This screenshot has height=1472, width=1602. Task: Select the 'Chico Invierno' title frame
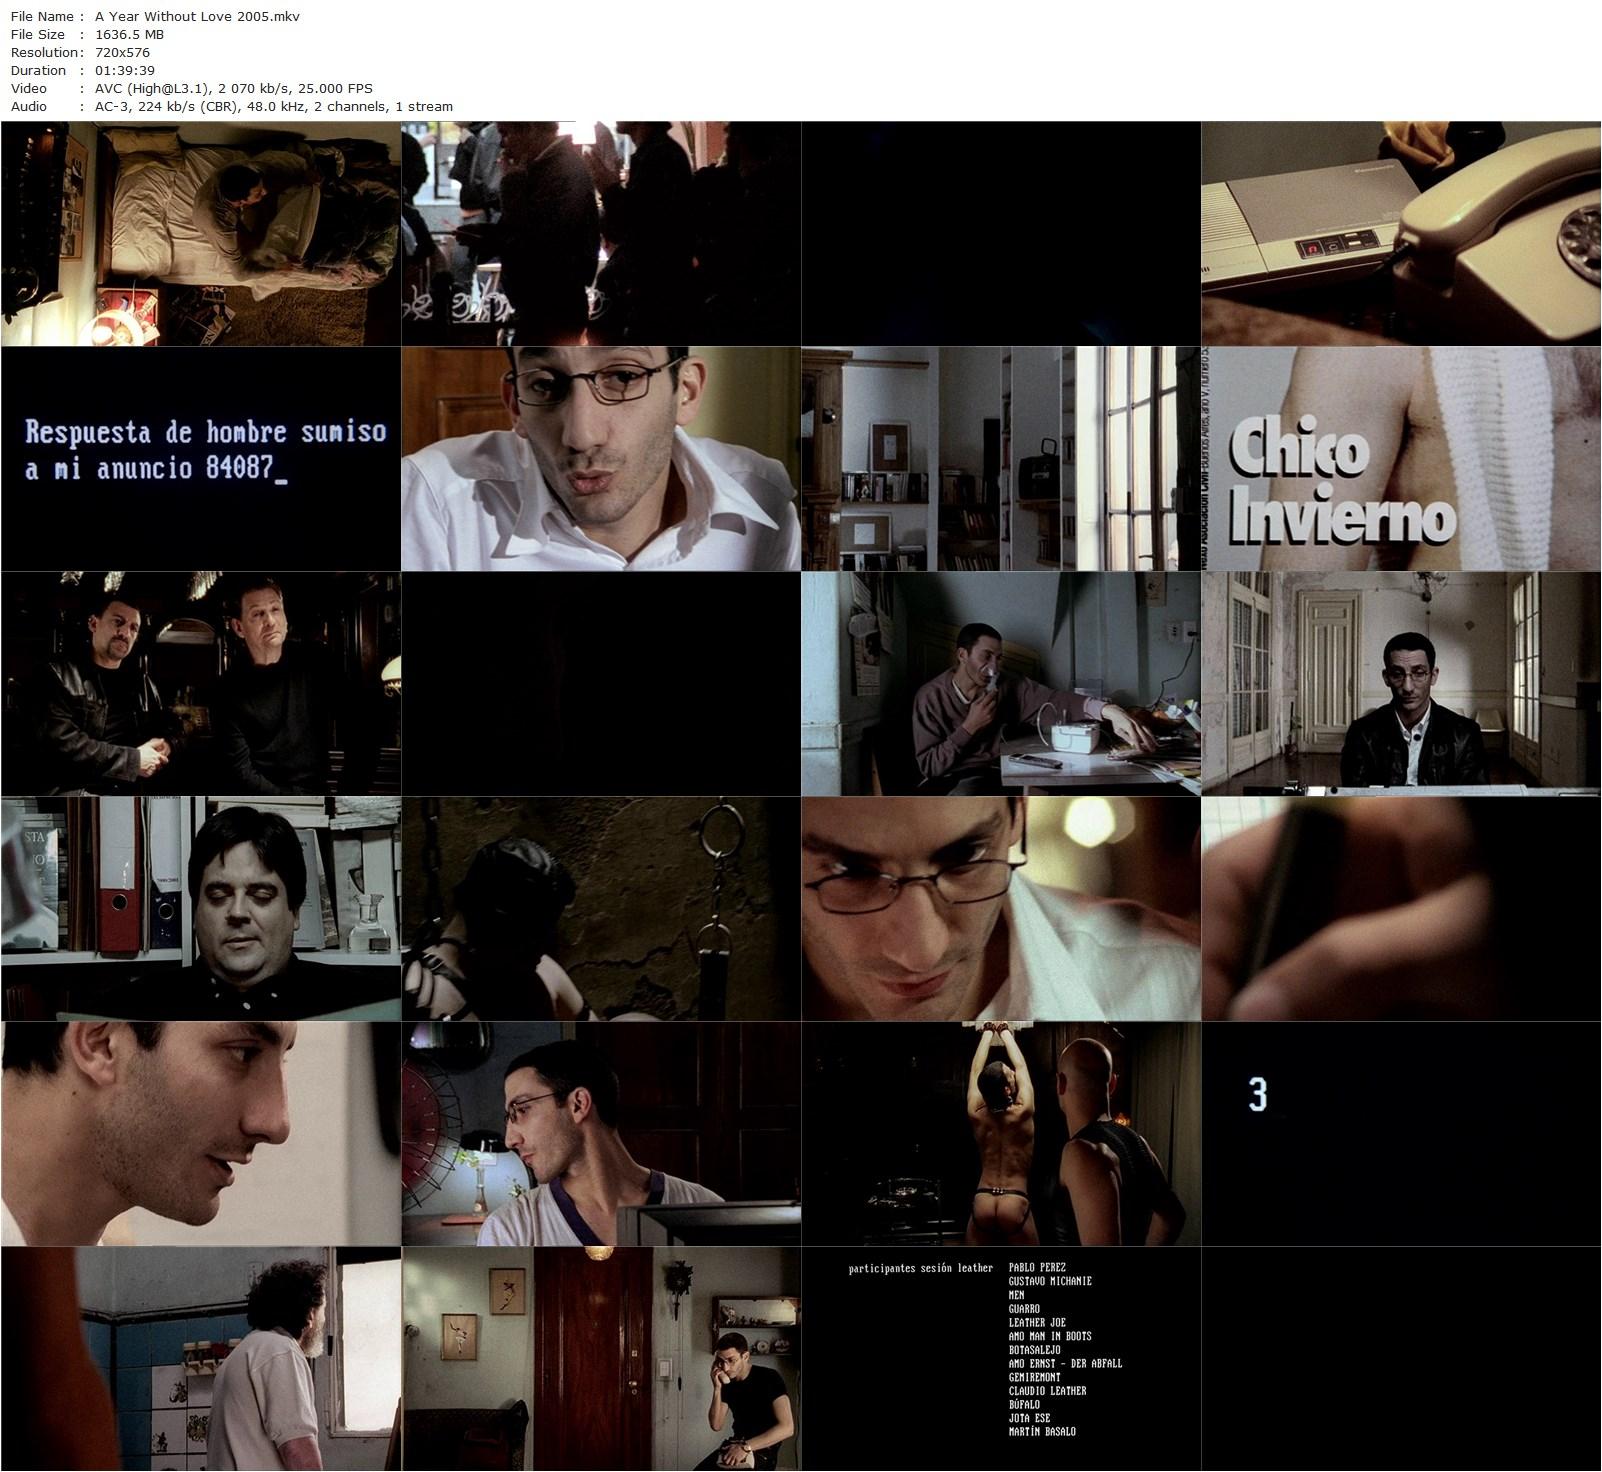click(1401, 459)
